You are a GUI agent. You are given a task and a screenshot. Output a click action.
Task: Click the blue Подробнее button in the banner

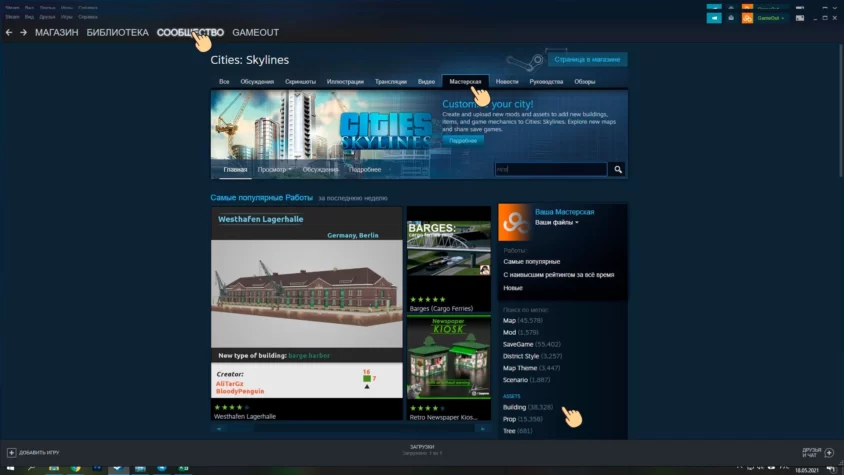pos(463,141)
